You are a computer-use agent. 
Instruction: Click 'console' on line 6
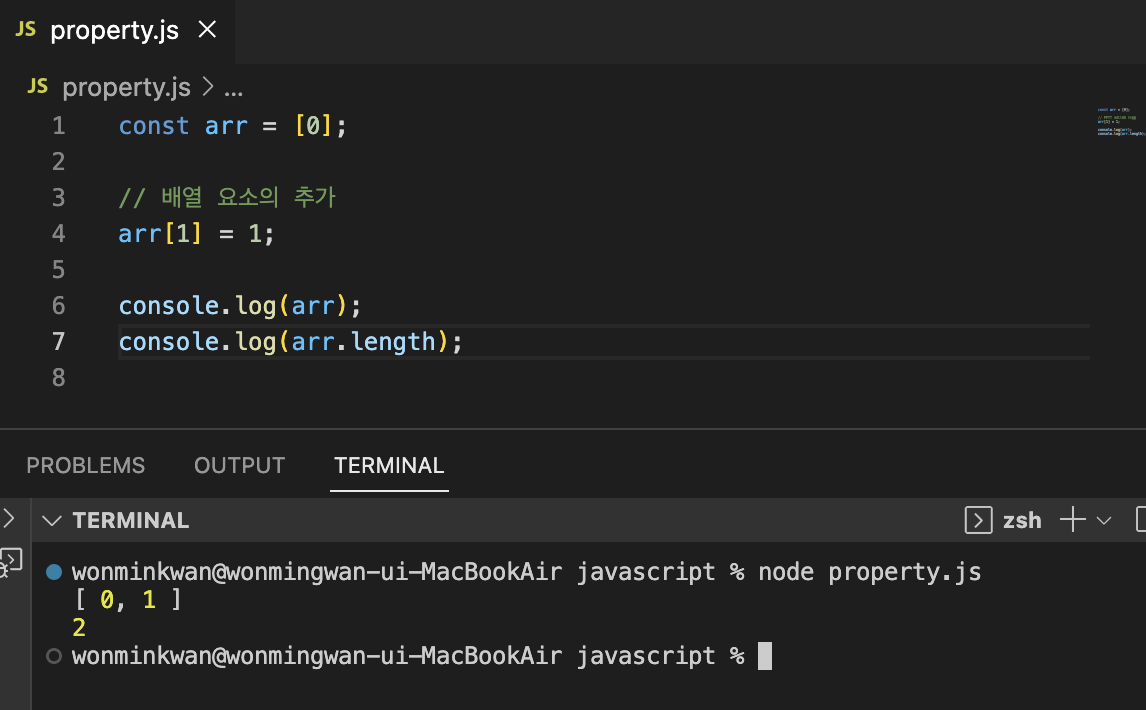(169, 306)
